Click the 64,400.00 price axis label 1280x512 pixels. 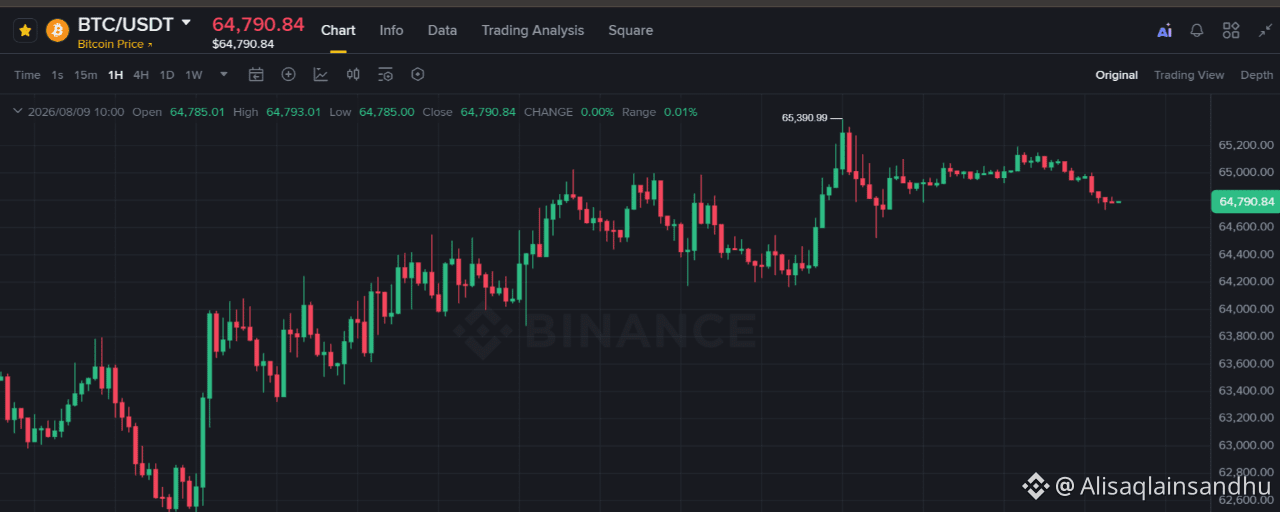pyautogui.click(x=1246, y=254)
